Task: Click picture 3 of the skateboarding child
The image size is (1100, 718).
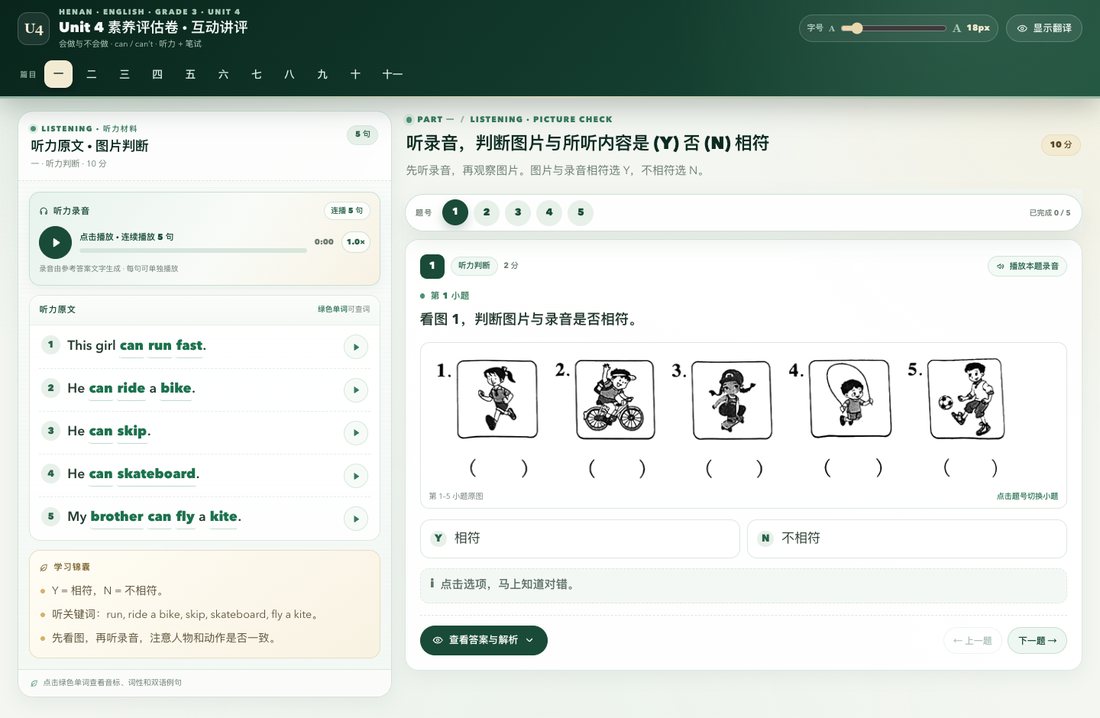Action: tap(732, 401)
